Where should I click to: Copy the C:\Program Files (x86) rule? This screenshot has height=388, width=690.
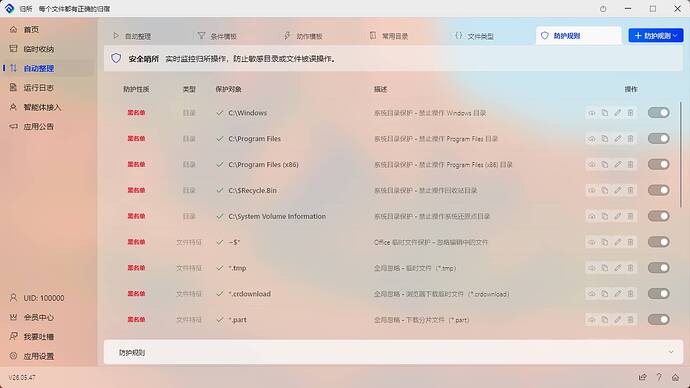605,165
